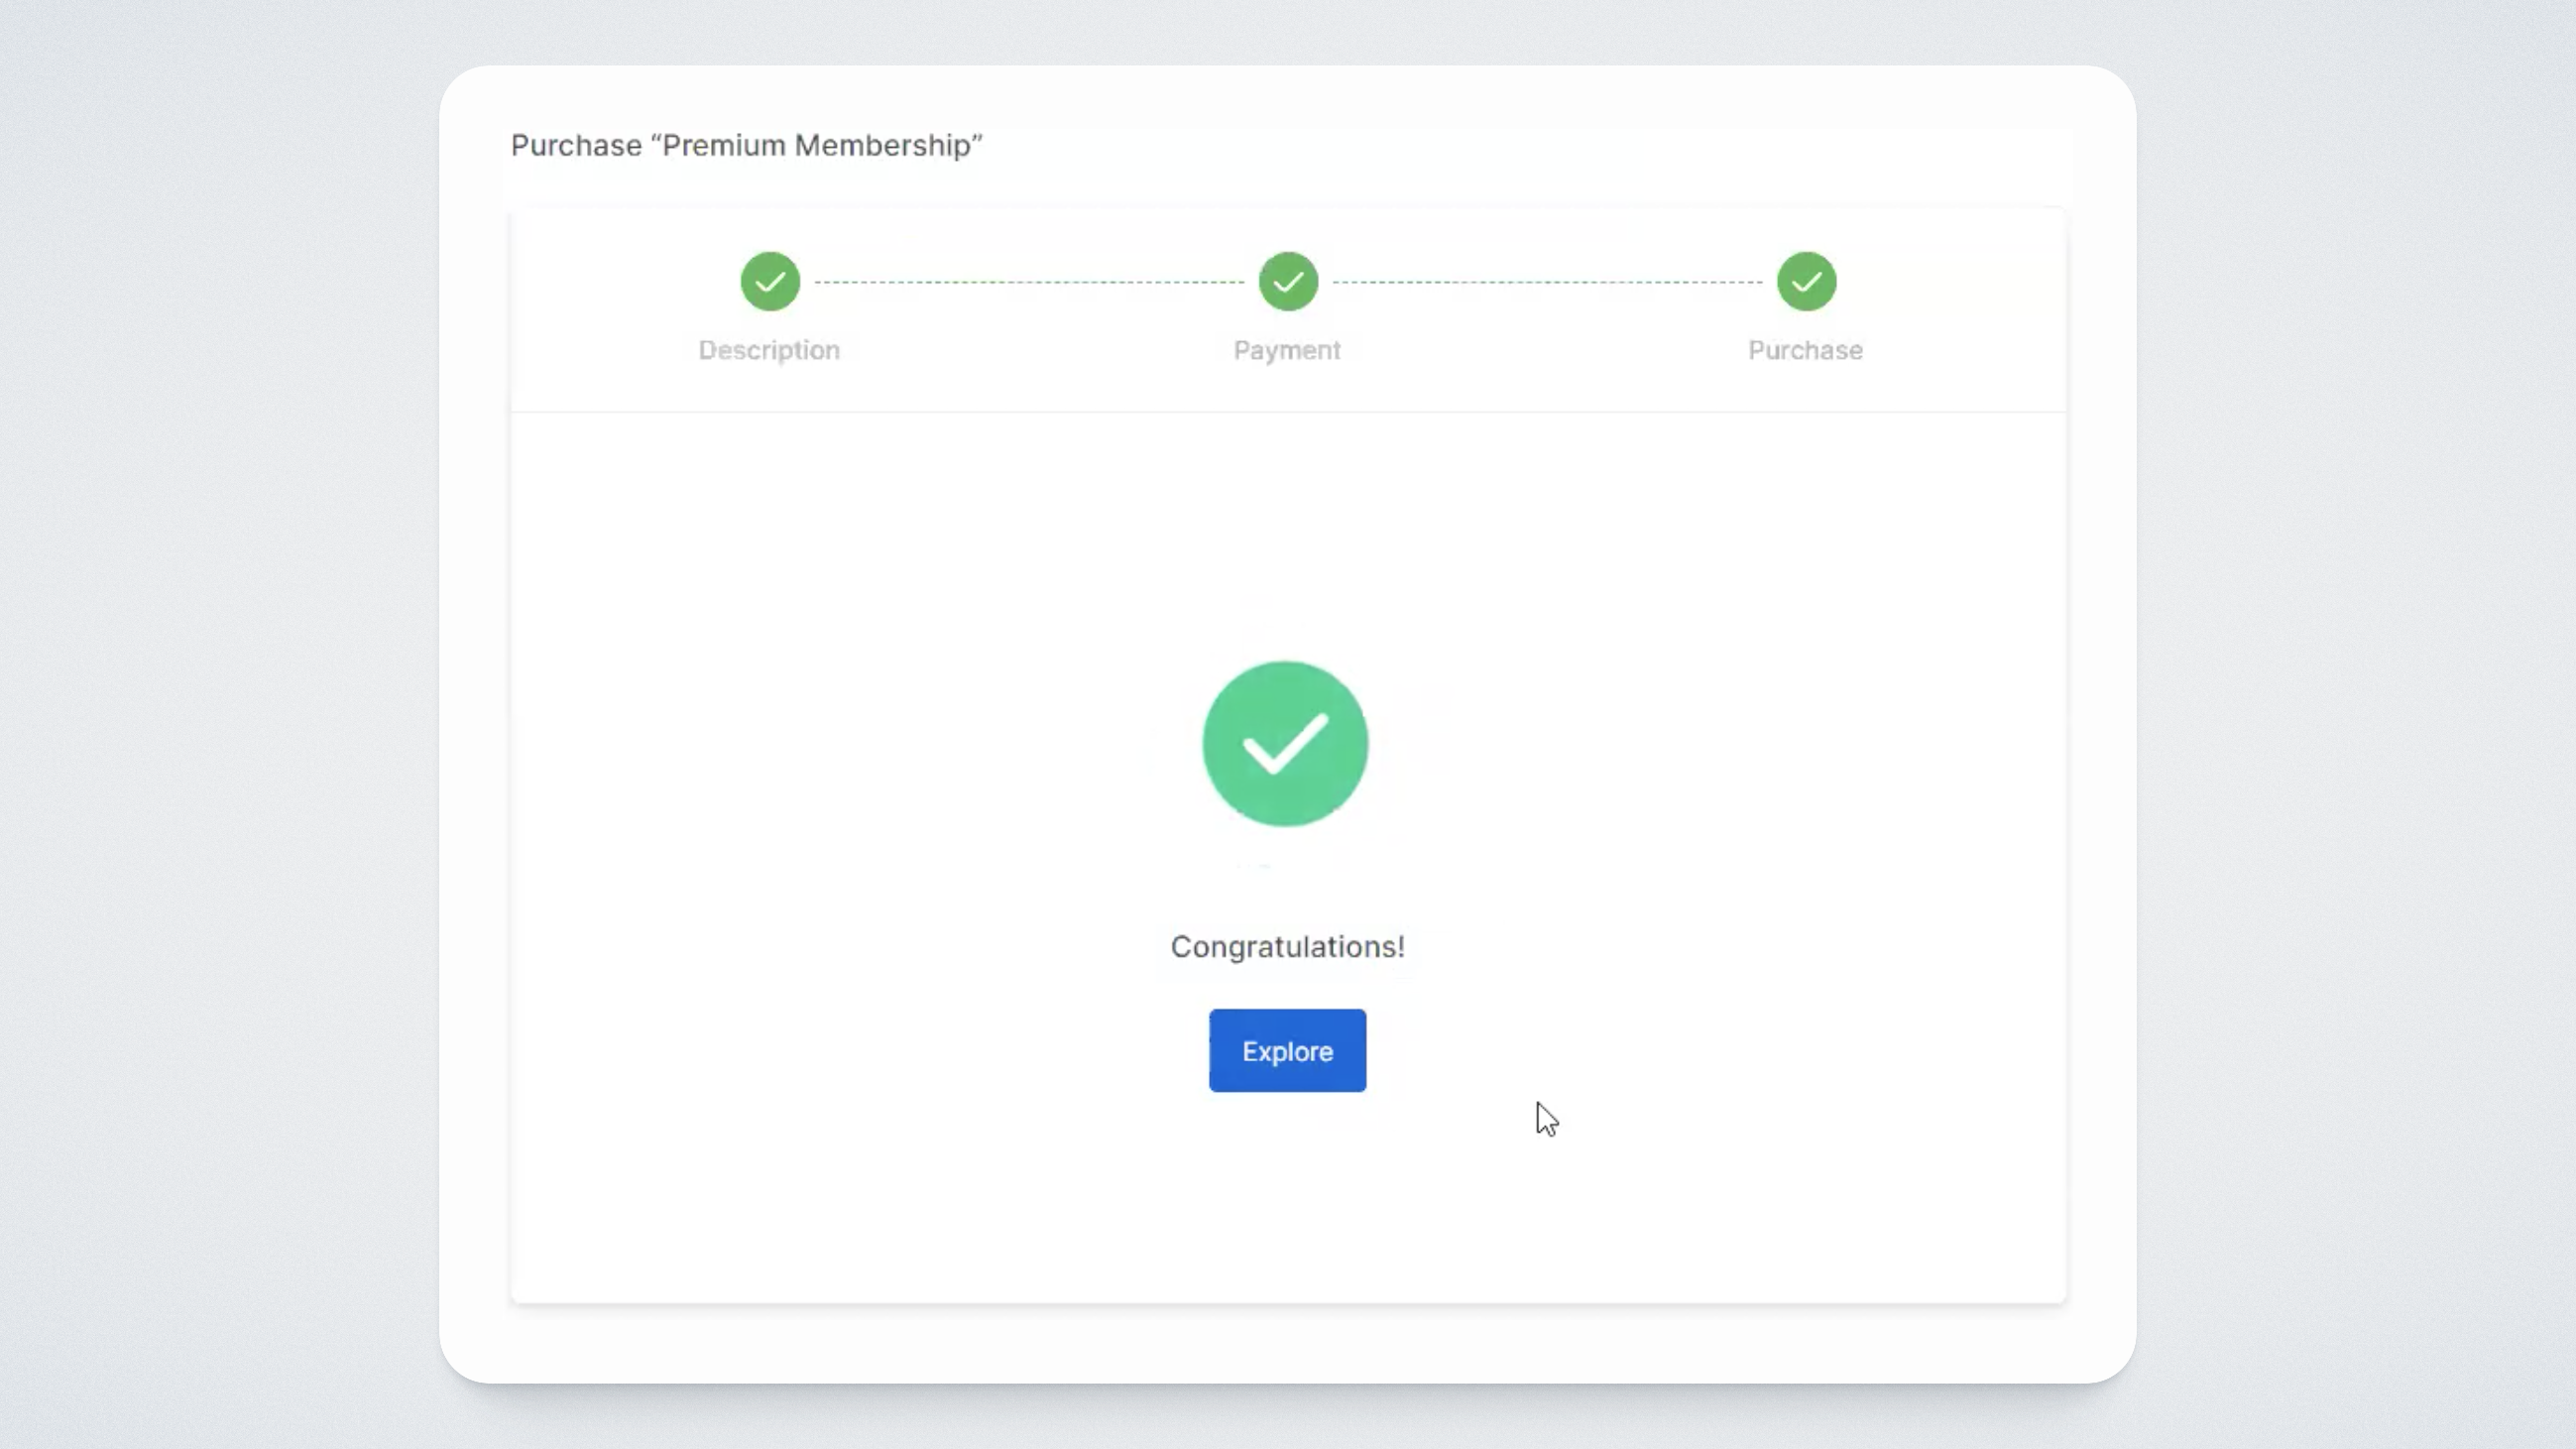Viewport: 2576px width, 1449px height.
Task: Click the outer card margin below the inner panel
Action: 1288,1343
